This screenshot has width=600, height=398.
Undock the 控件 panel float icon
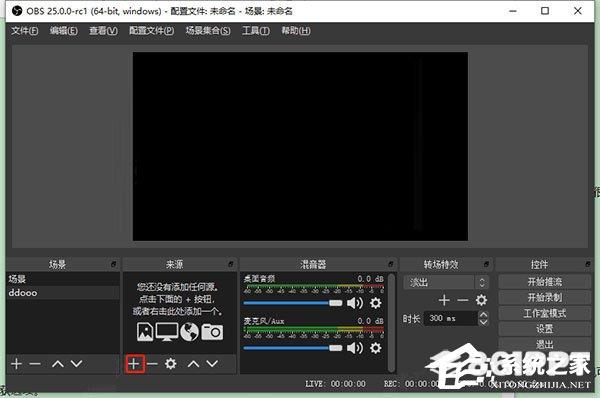588,264
